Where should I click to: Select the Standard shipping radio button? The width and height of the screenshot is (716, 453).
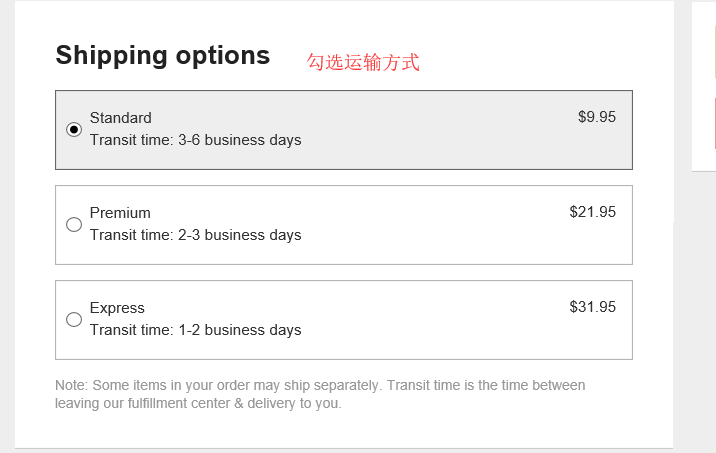coord(74,129)
